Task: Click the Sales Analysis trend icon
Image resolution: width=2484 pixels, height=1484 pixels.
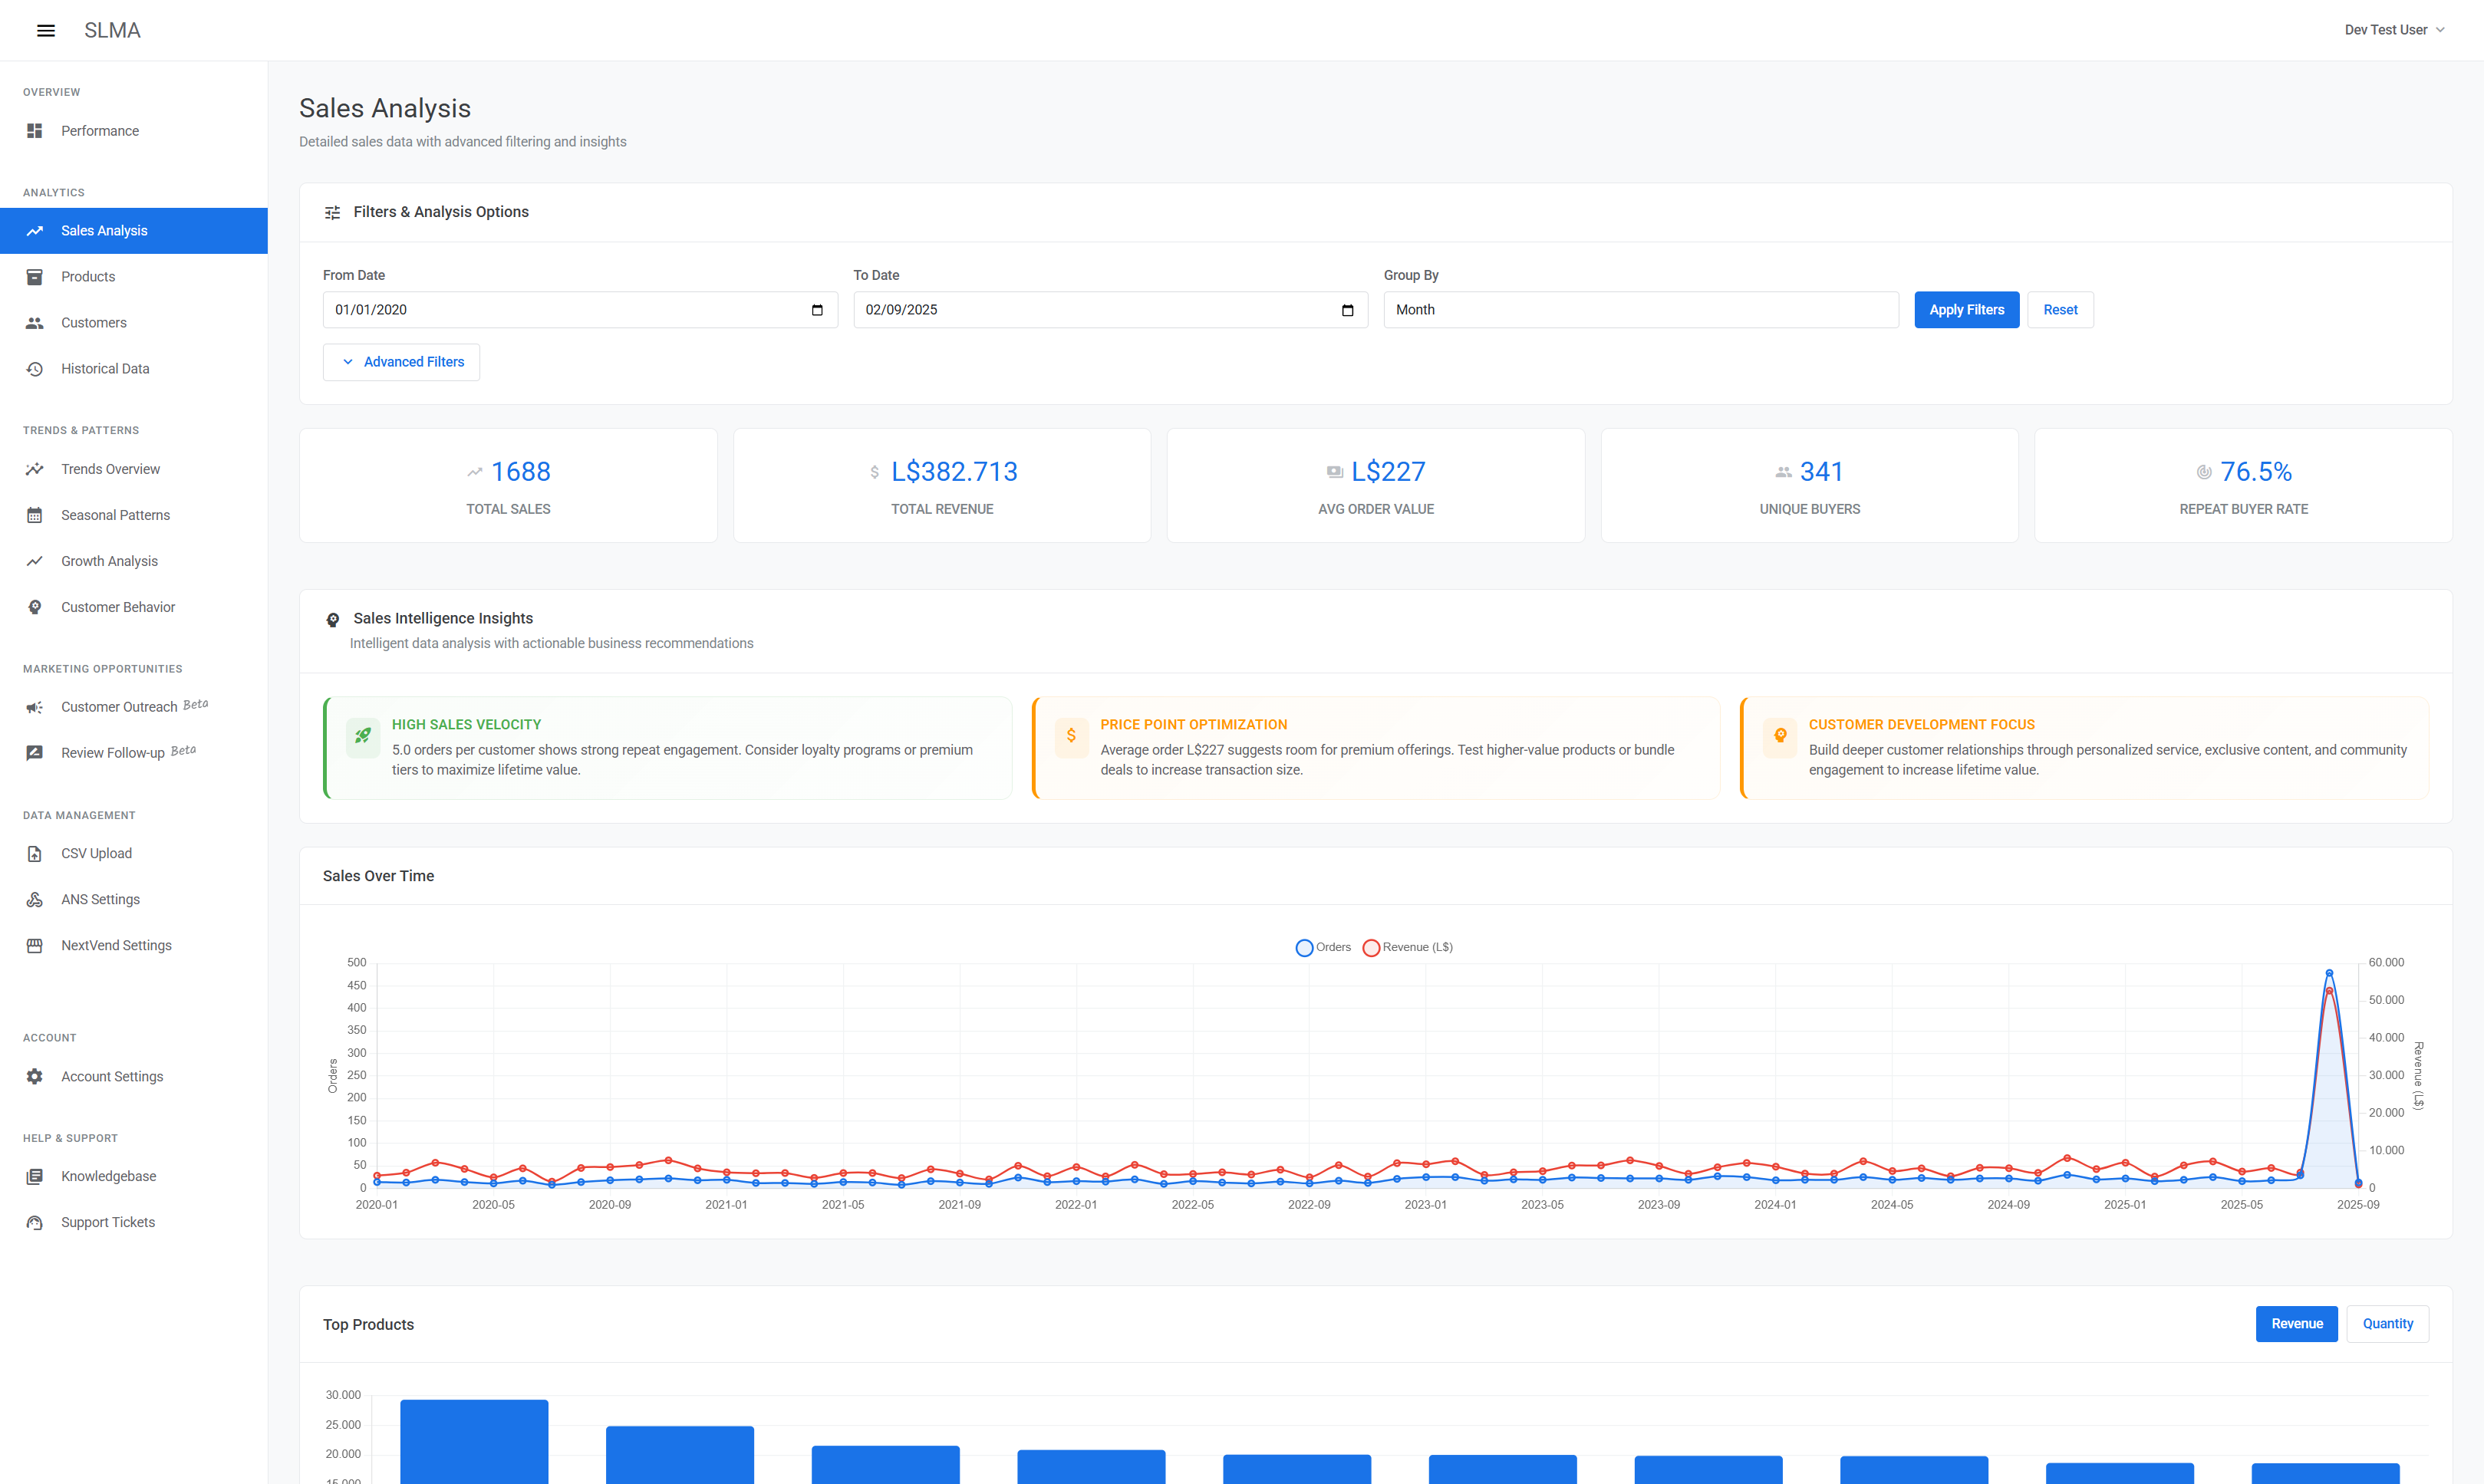Action: tap(34, 231)
